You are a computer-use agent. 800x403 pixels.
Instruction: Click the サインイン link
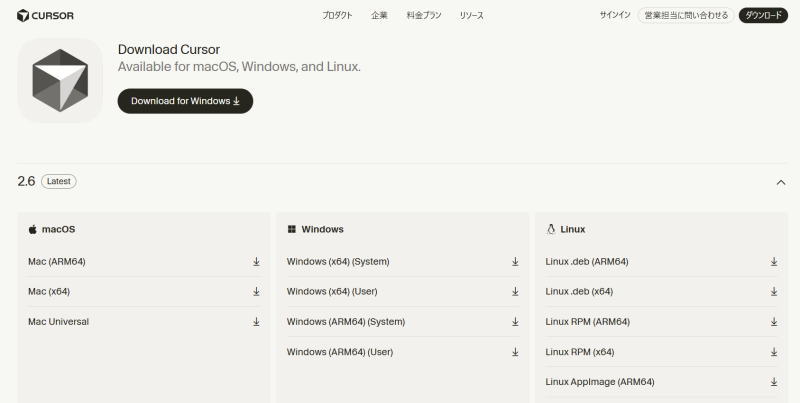[615, 15]
